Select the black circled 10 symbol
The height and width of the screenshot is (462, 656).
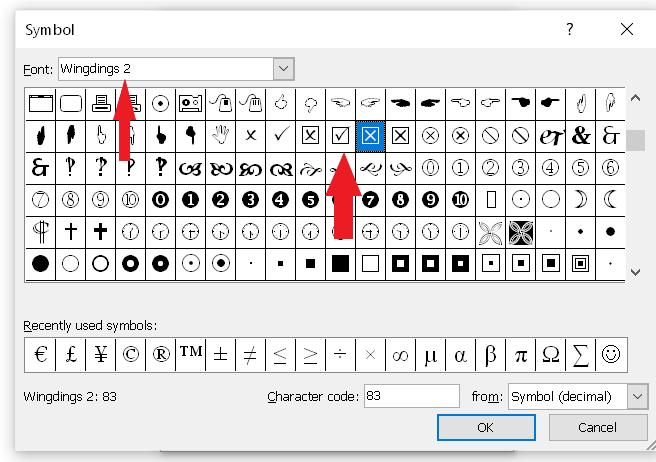[x=460, y=200]
